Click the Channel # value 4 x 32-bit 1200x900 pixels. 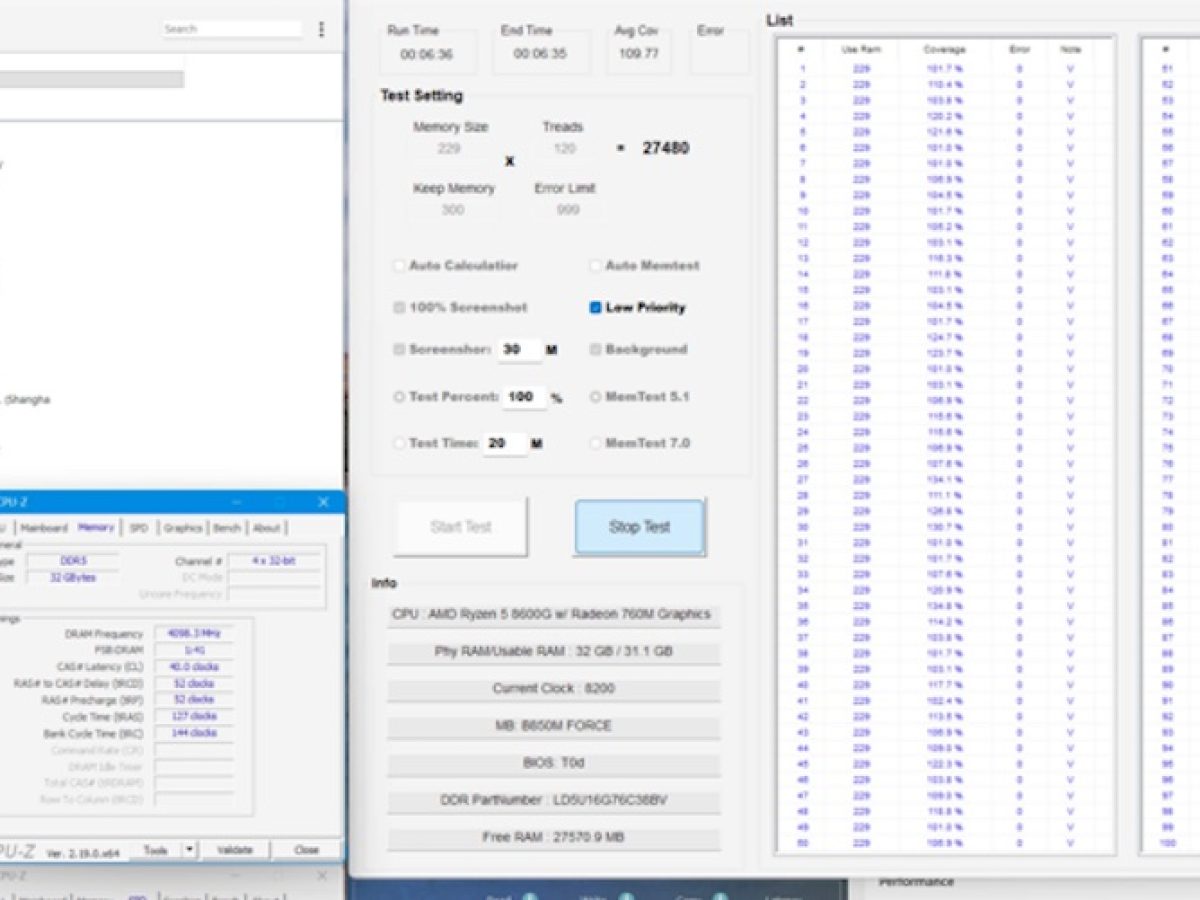click(274, 561)
